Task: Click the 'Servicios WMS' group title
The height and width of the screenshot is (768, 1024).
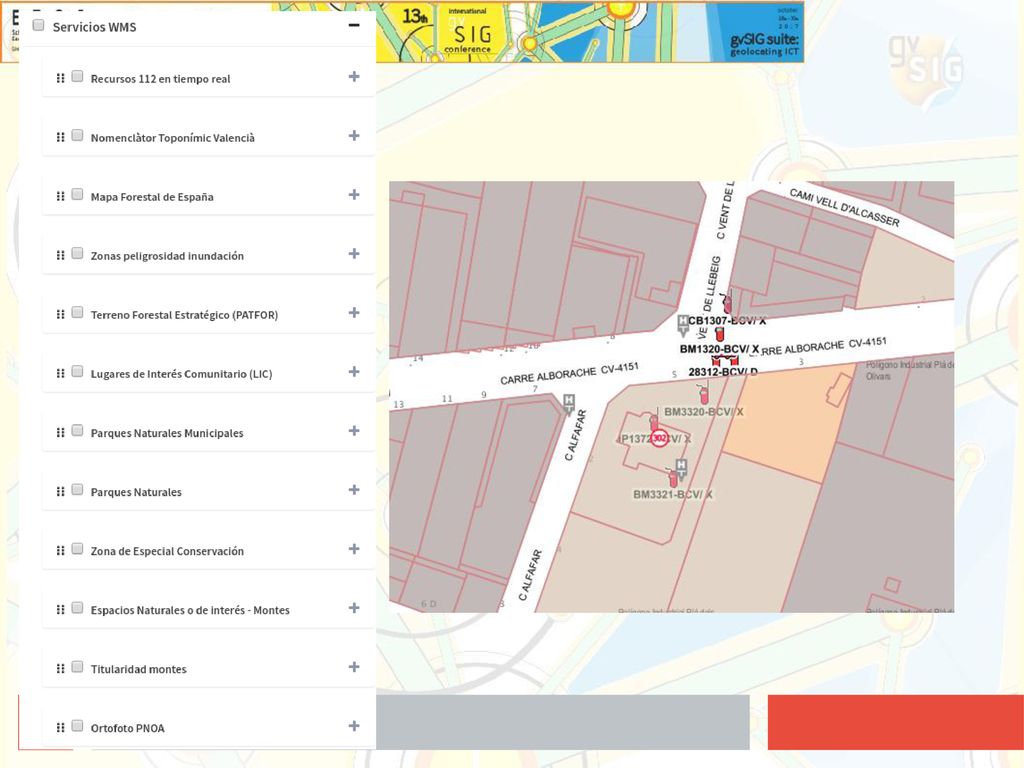Action: pos(95,27)
